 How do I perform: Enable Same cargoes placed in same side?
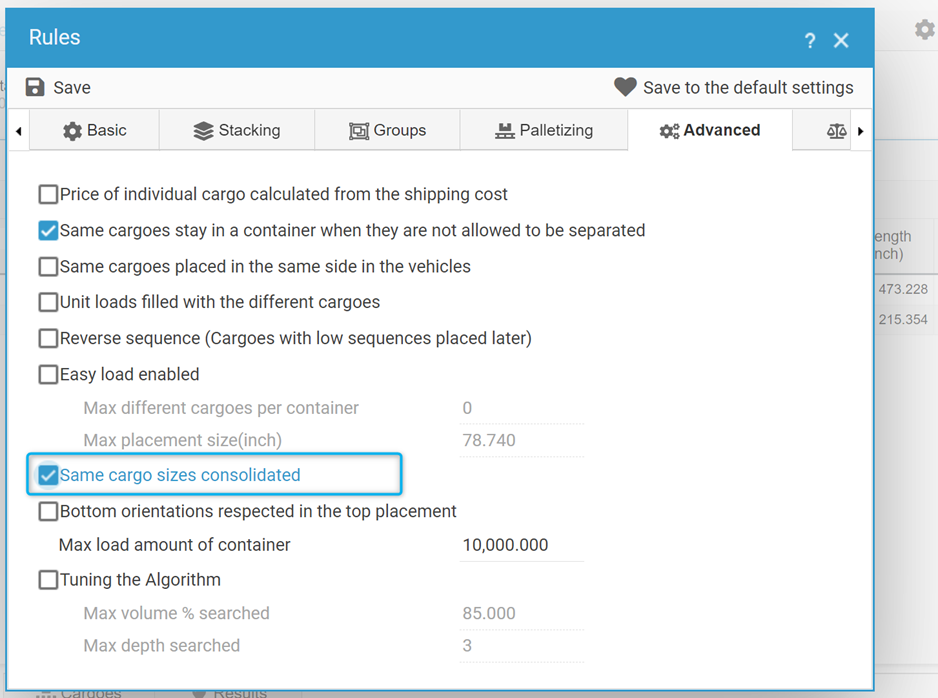[48, 266]
